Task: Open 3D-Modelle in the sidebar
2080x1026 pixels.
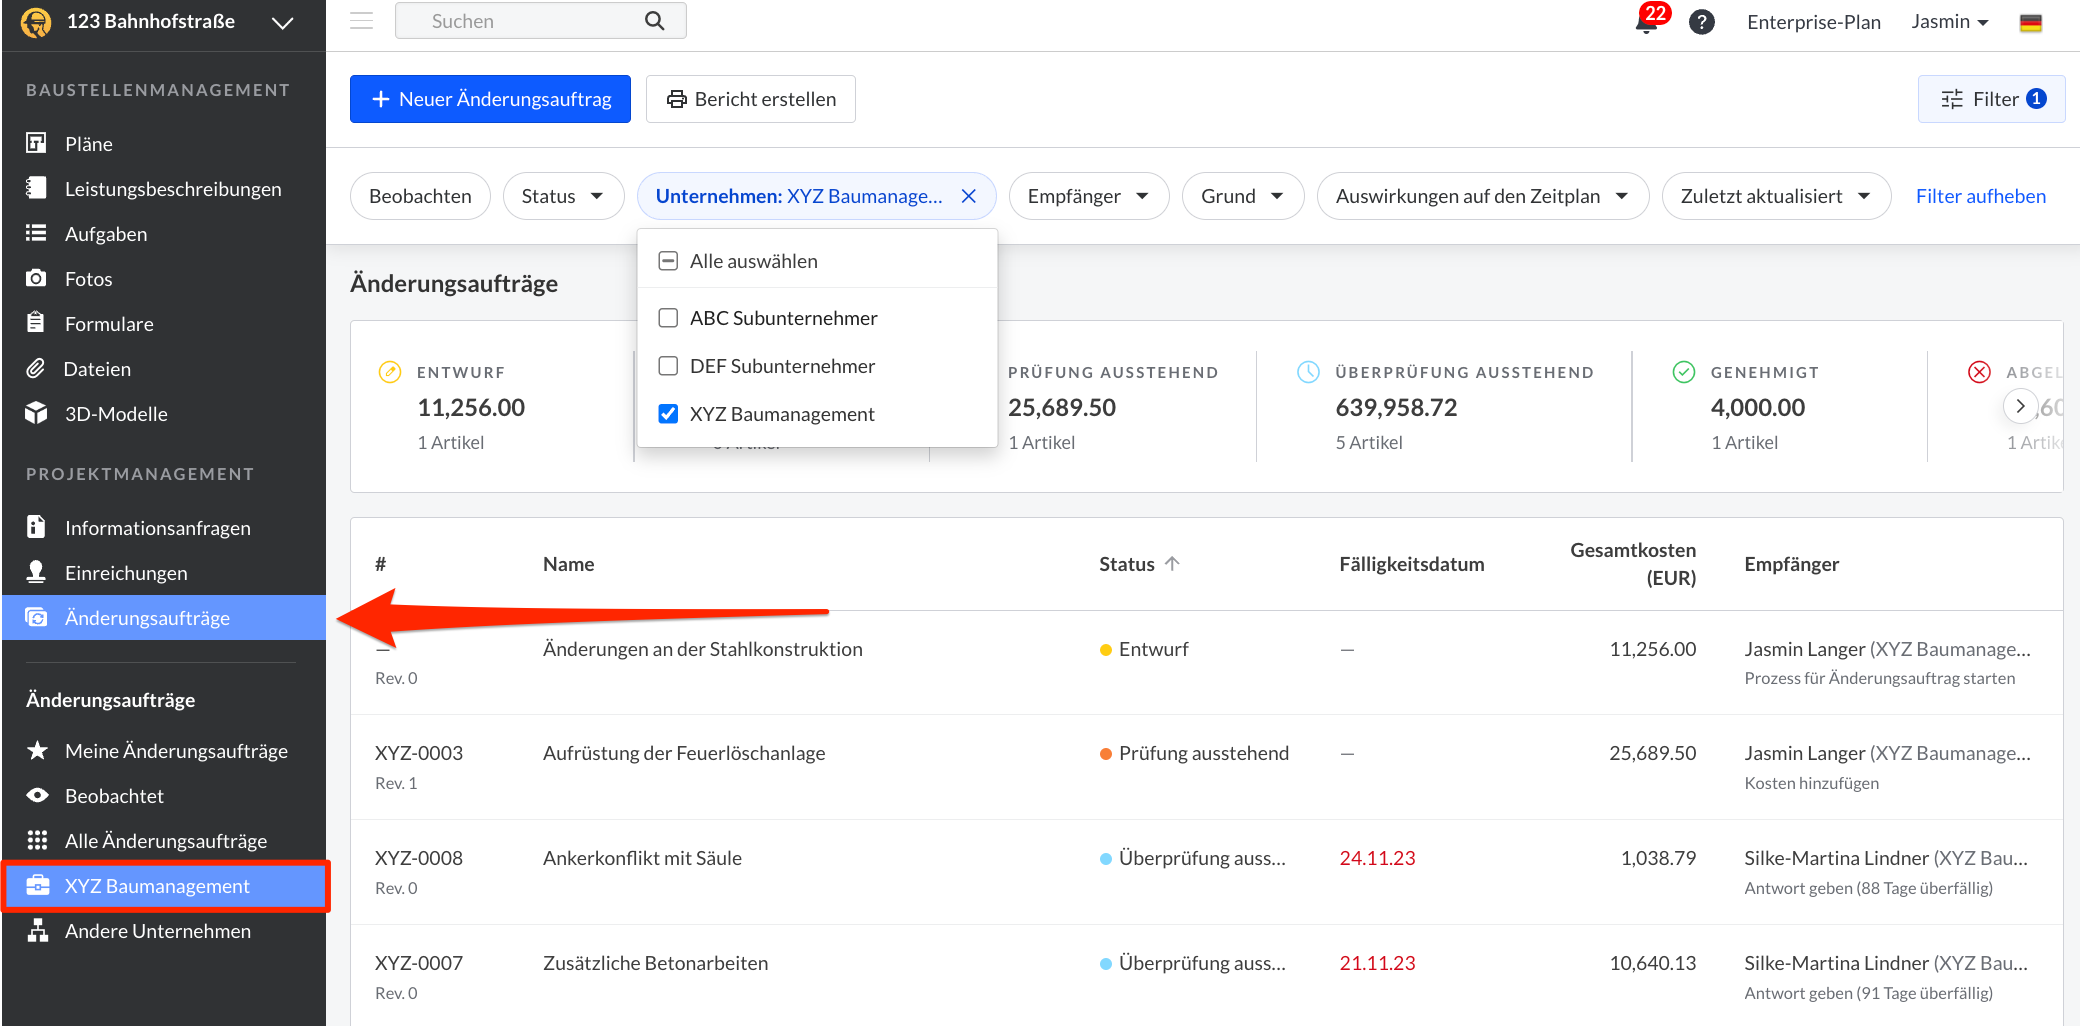Action: (x=115, y=414)
